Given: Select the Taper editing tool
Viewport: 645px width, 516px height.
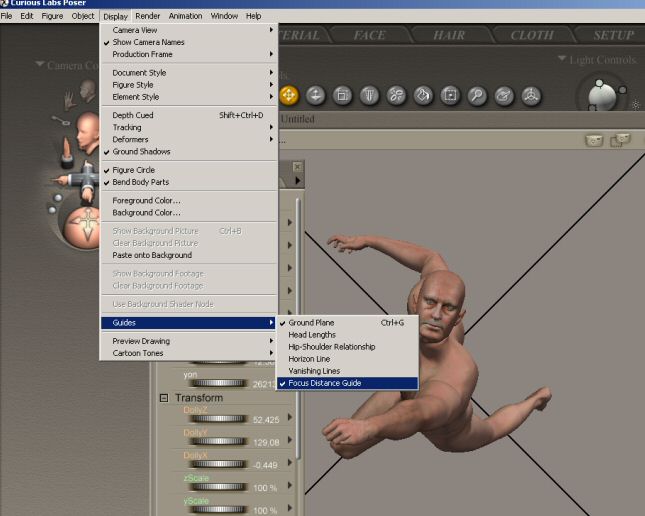Looking at the screenshot, I should click(x=369, y=95).
